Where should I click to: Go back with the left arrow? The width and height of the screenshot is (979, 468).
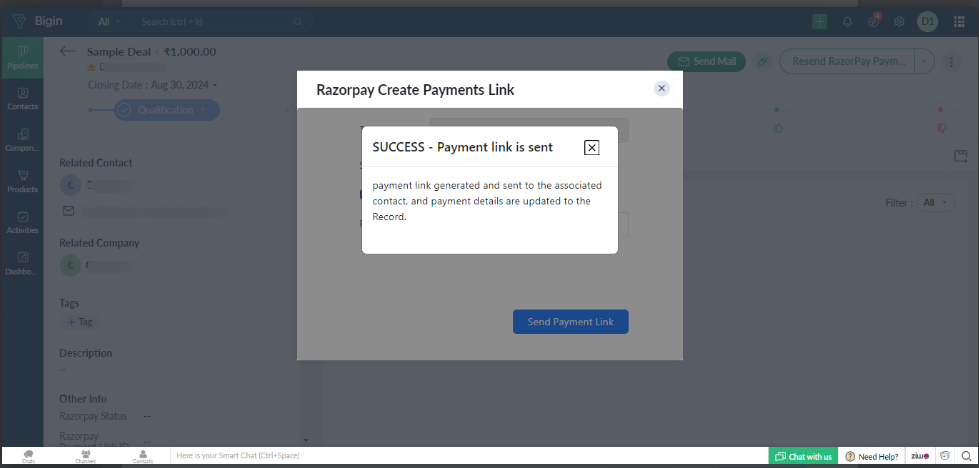point(67,51)
